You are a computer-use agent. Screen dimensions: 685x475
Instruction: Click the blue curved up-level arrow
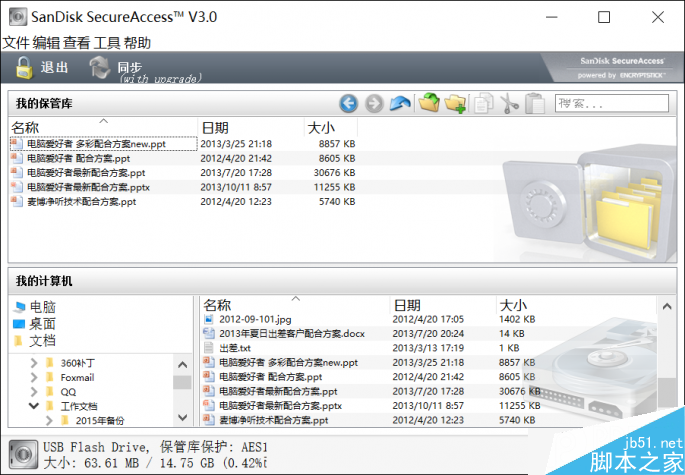click(x=400, y=104)
